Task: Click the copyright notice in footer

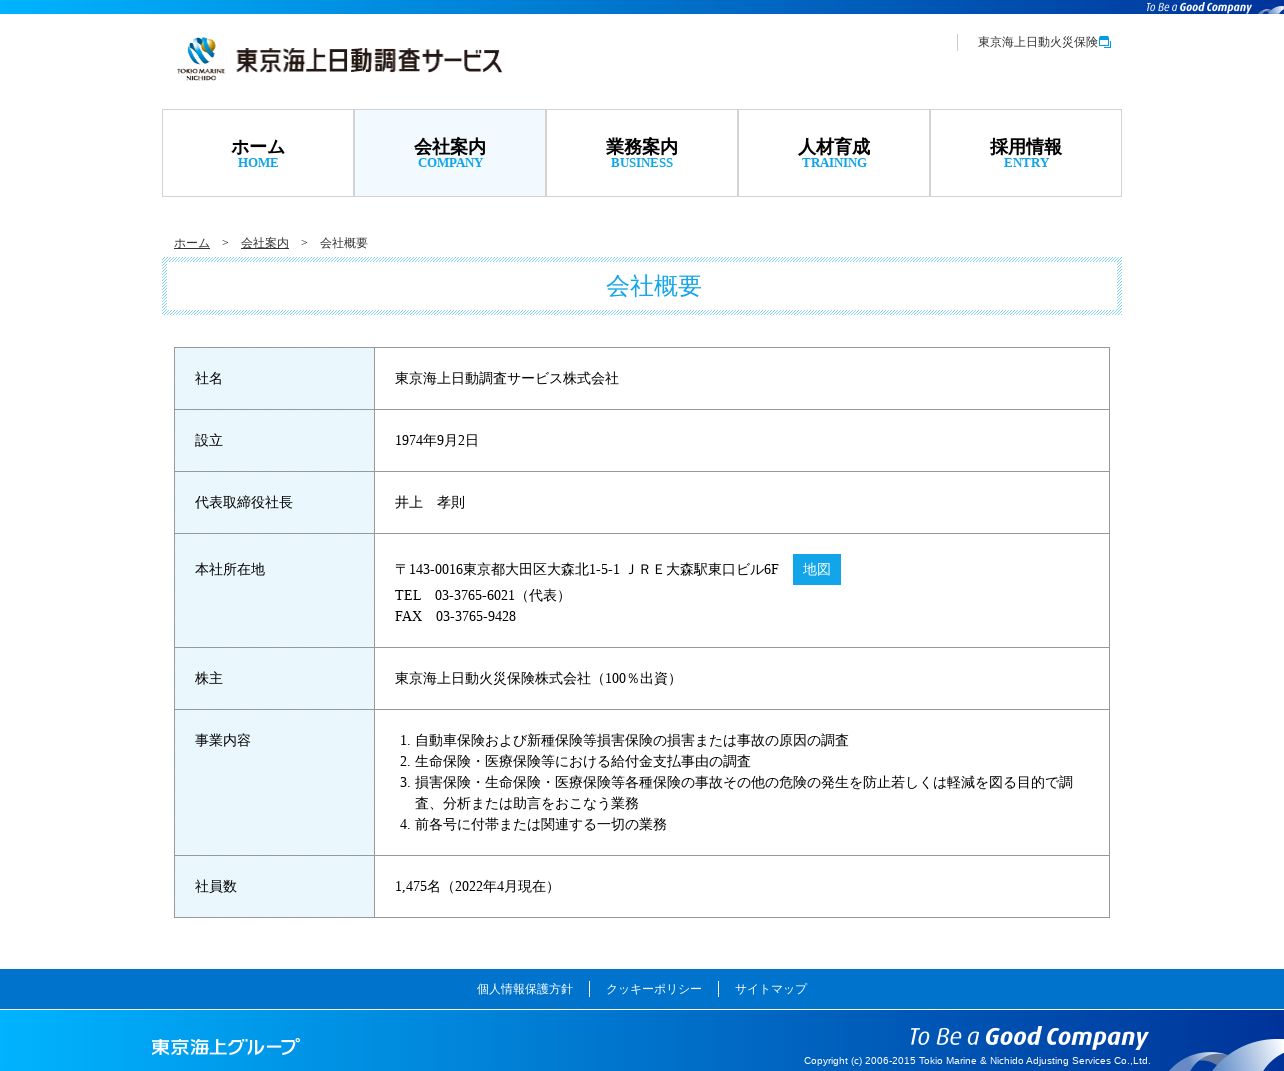Action: pos(977,1061)
